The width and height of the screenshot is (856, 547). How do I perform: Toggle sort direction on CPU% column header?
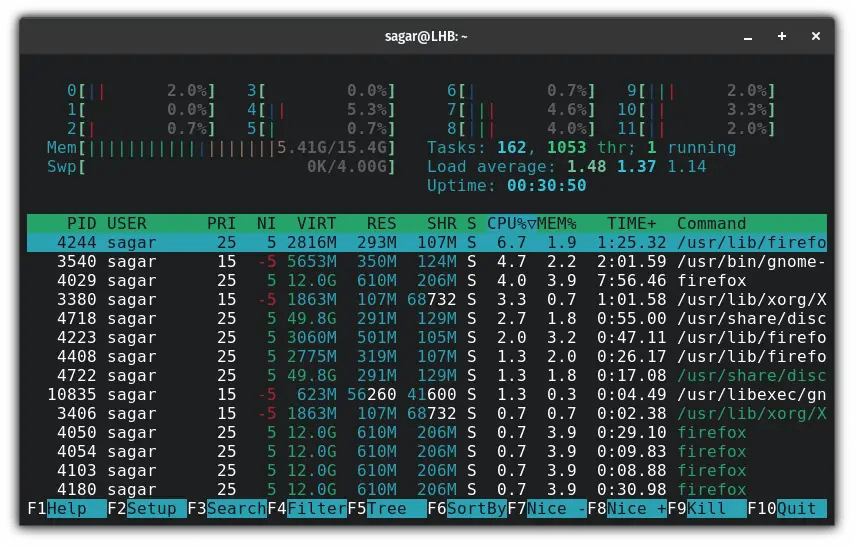pyautogui.click(x=512, y=223)
